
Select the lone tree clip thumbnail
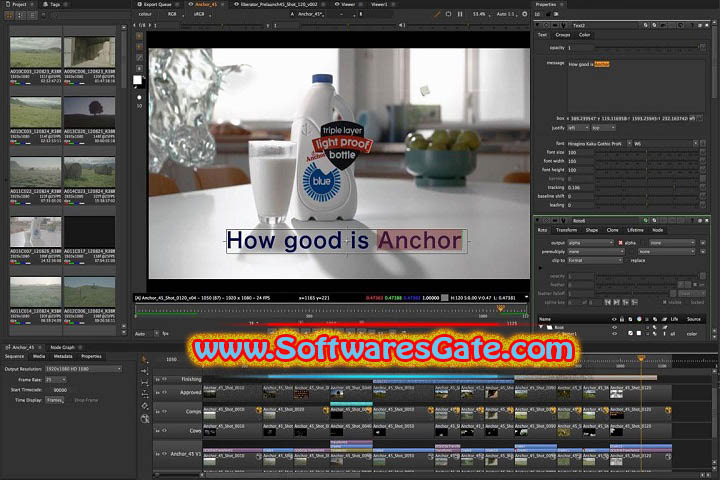tap(89, 113)
